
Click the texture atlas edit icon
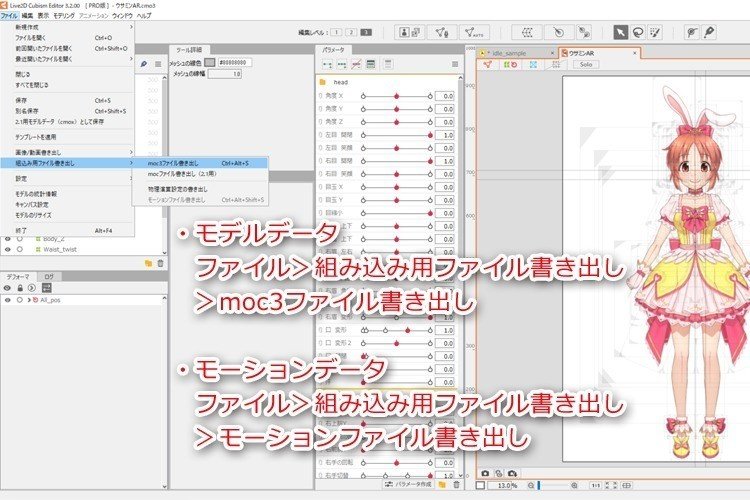tap(410, 33)
